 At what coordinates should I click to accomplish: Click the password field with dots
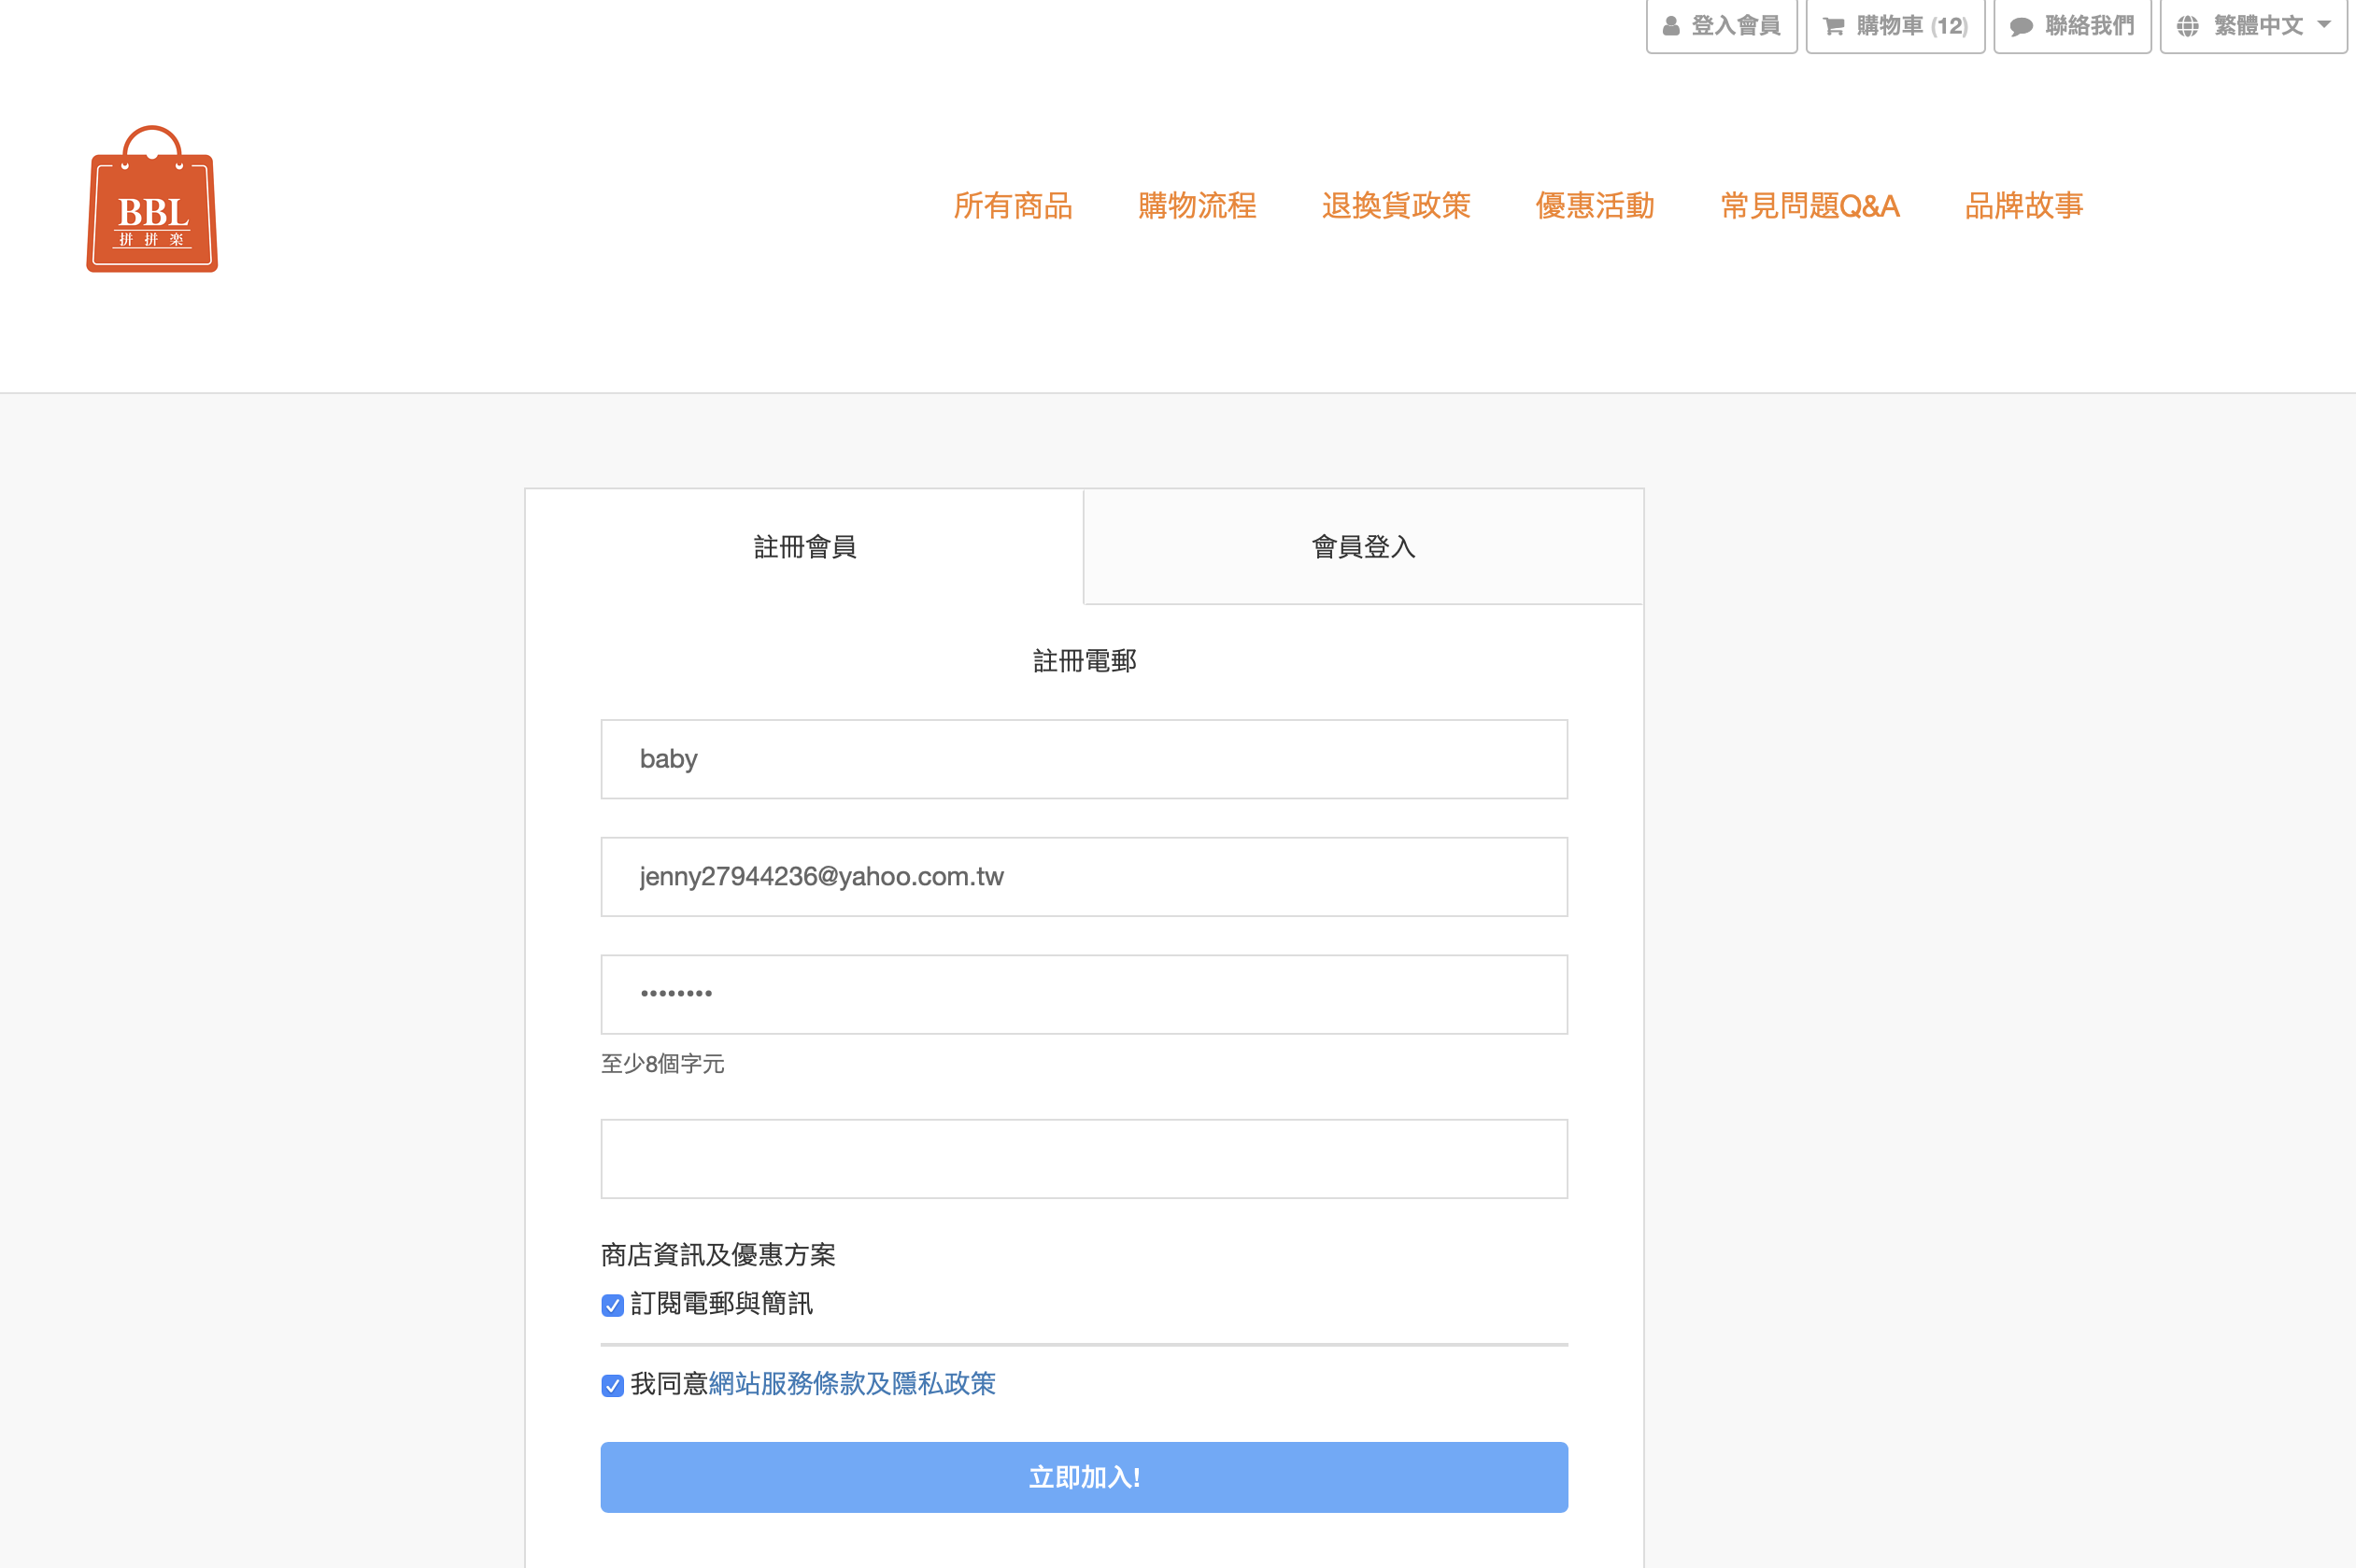tap(1084, 995)
